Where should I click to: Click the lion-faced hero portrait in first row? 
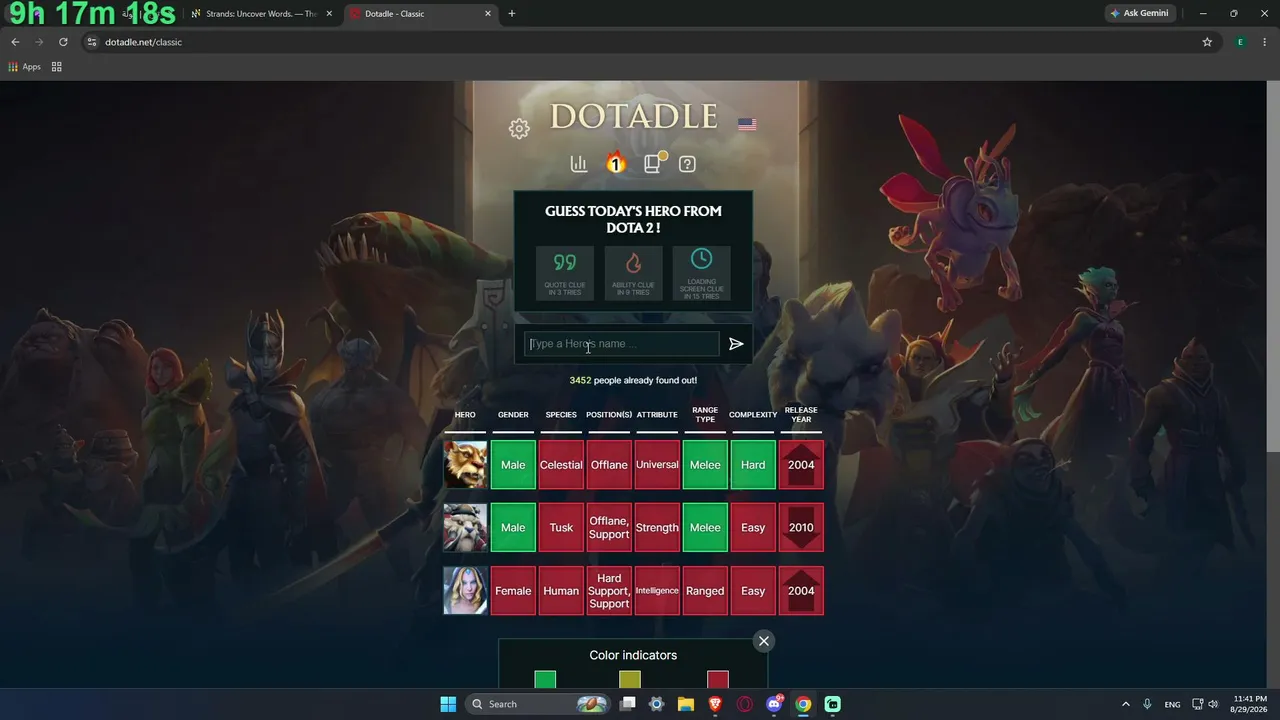(x=465, y=465)
